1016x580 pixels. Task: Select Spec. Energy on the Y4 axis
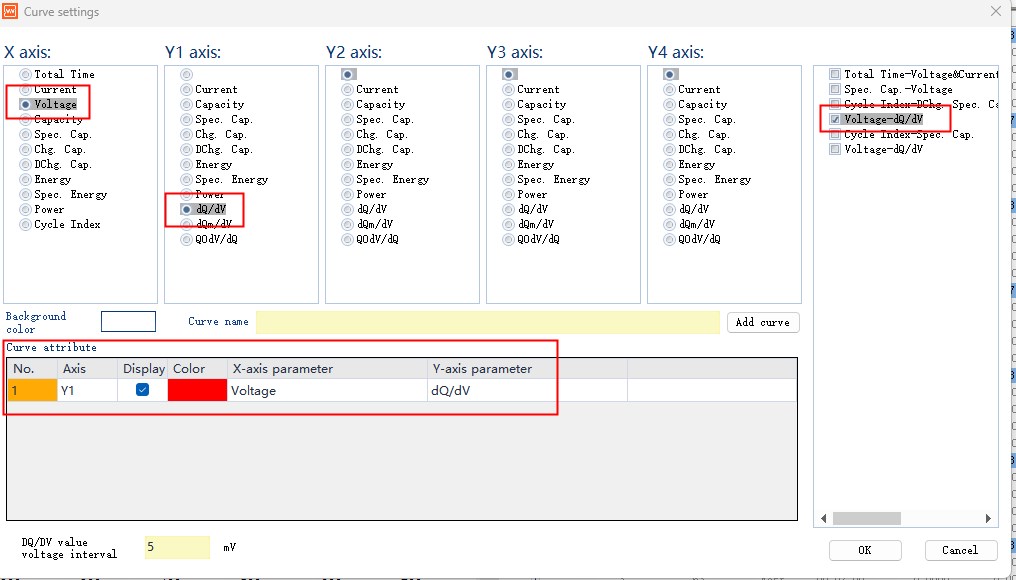coord(669,180)
